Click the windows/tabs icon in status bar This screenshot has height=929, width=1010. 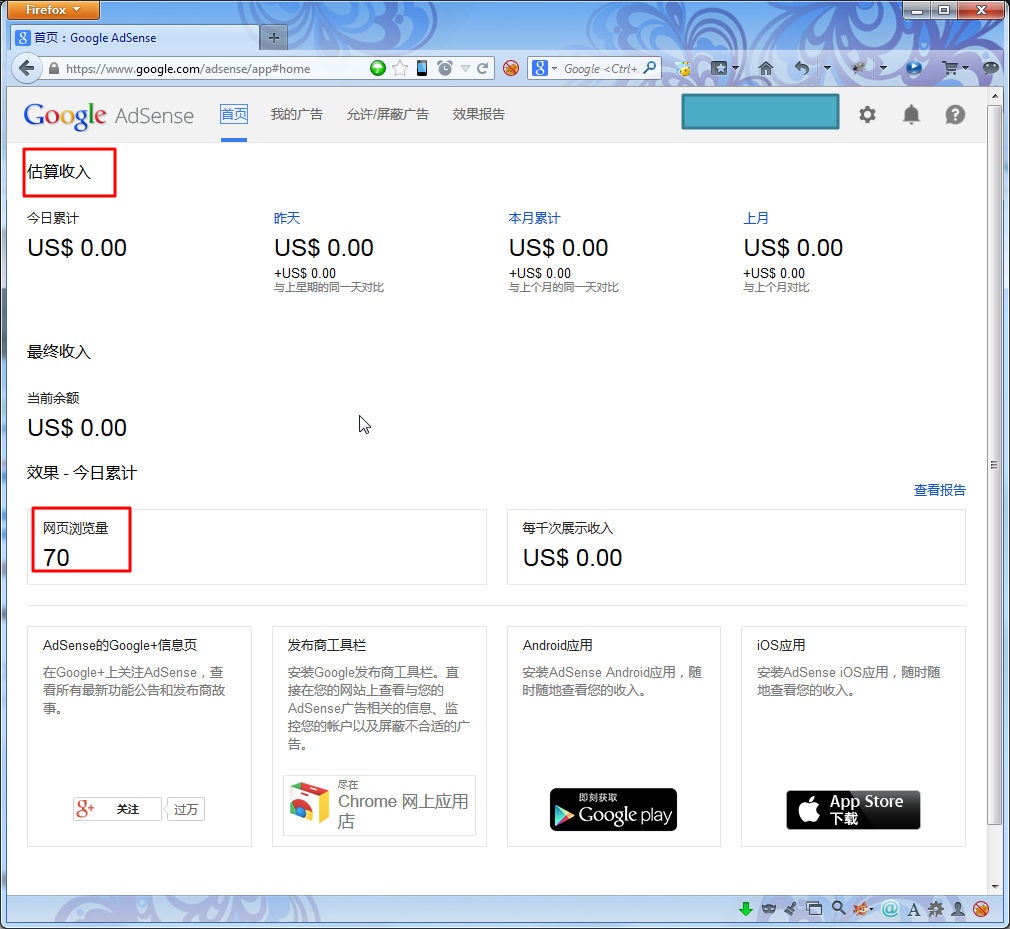click(x=814, y=909)
